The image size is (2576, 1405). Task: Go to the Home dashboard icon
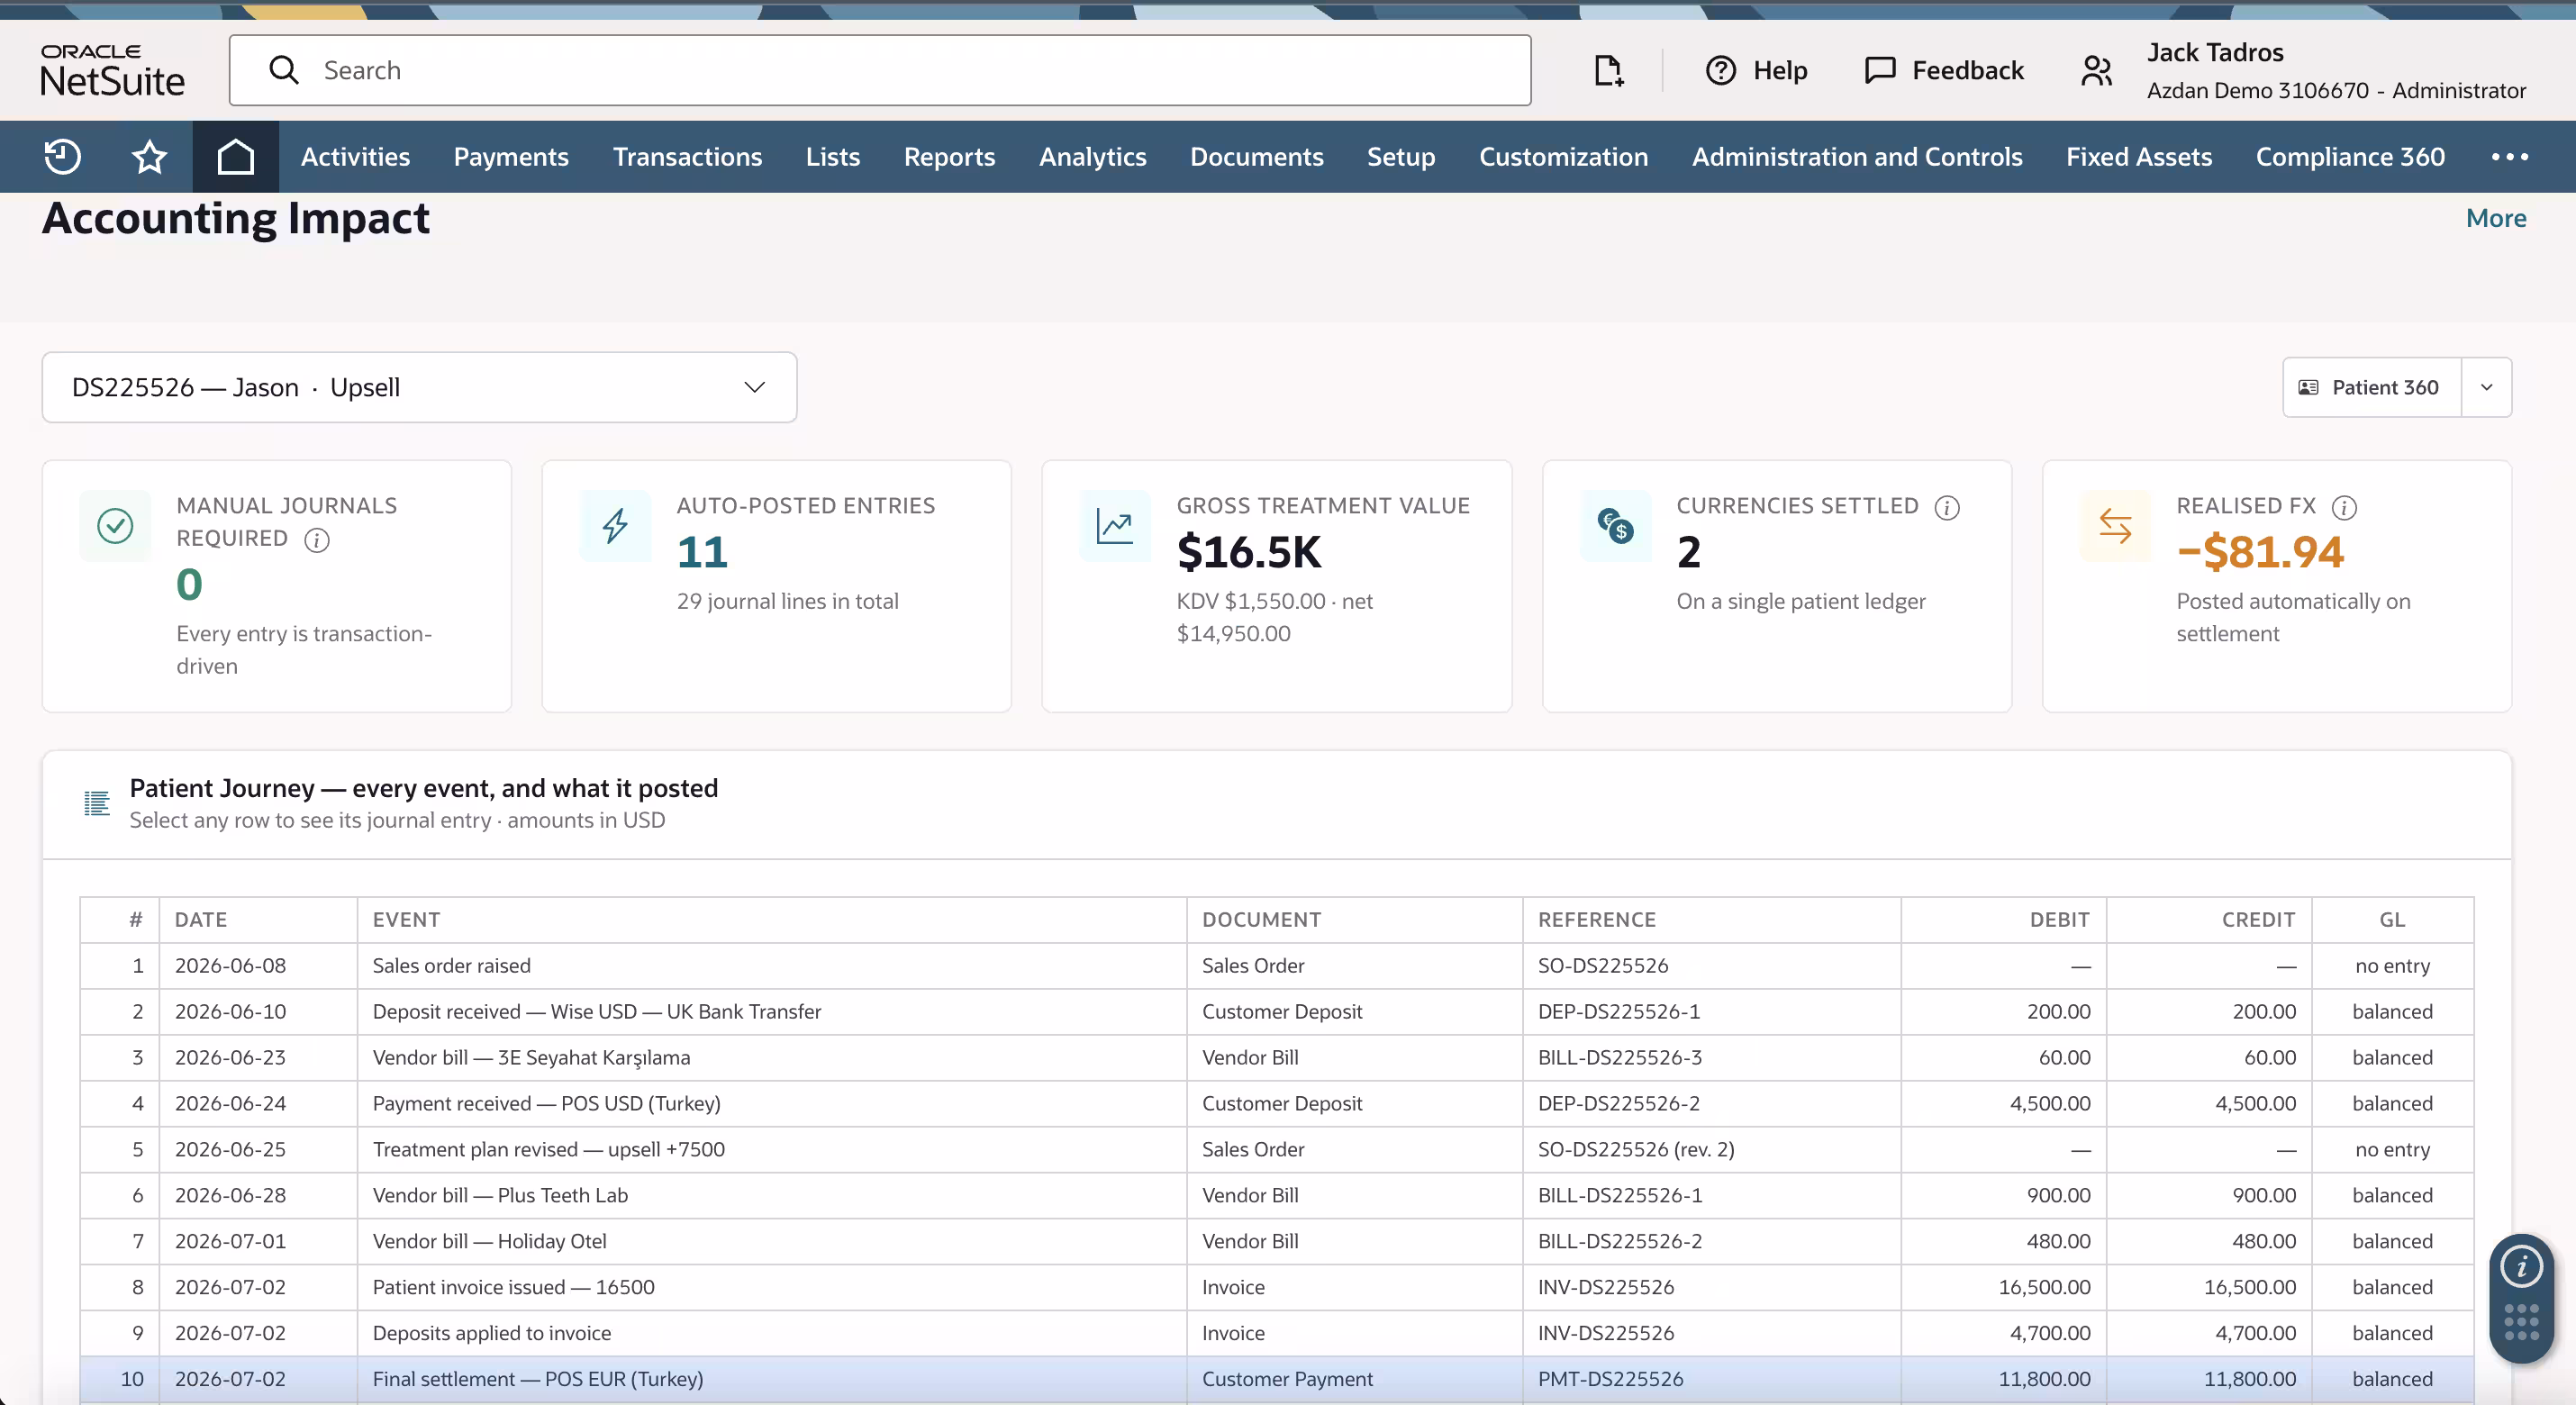click(235, 157)
